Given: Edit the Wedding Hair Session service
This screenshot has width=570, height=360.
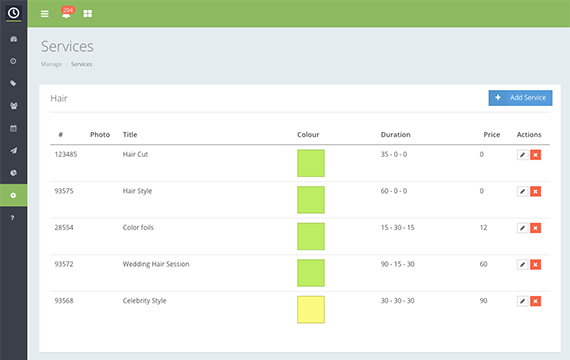Looking at the screenshot, I should pos(522,264).
